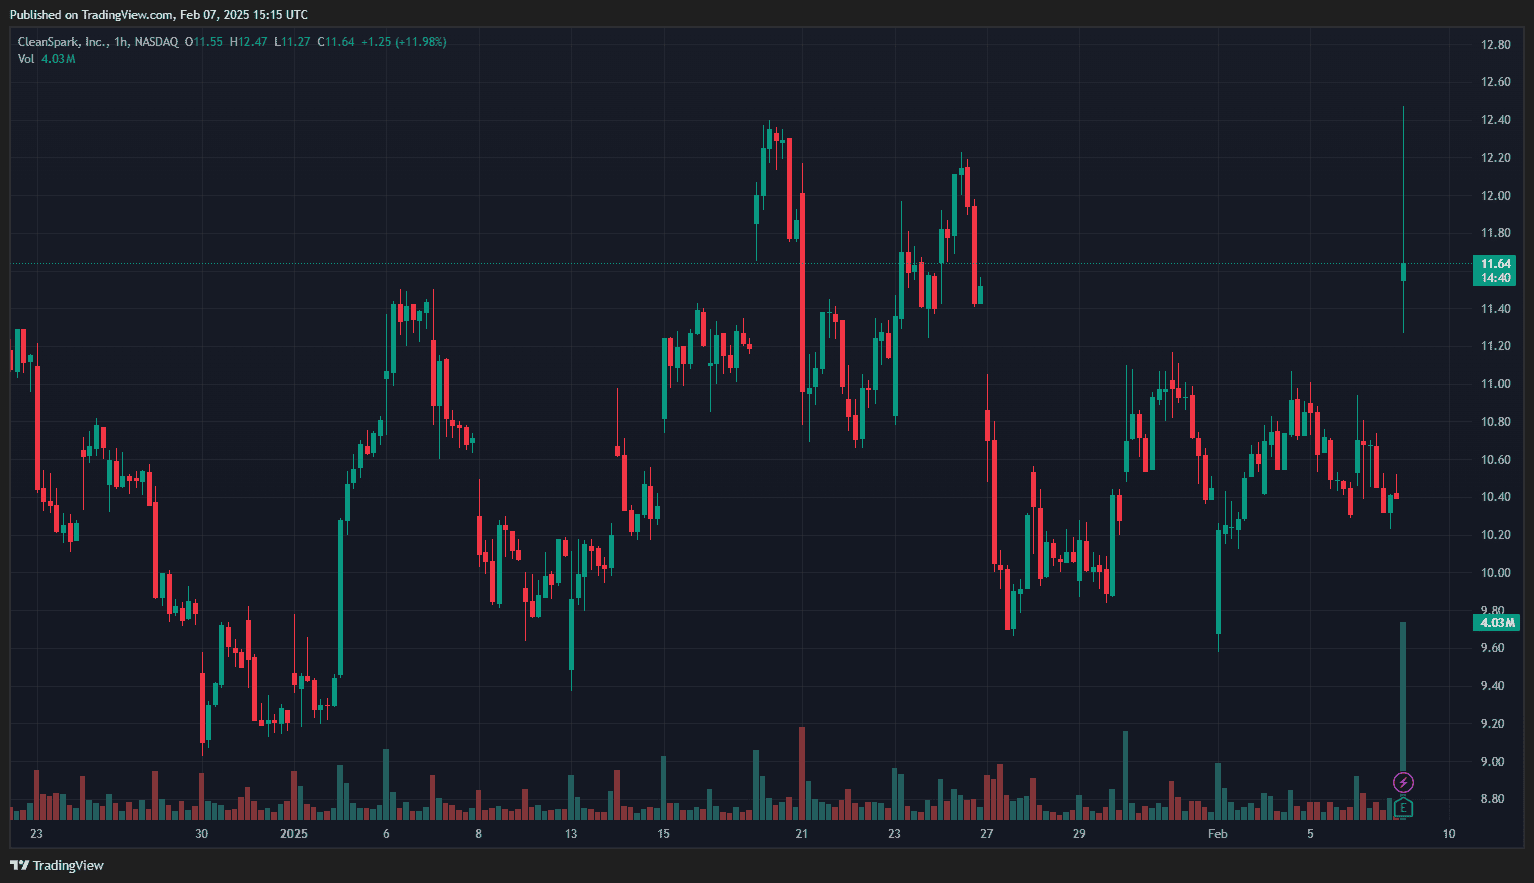The image size is (1534, 883).
Task: Click the 11.64 current price tag
Action: coord(1495,264)
